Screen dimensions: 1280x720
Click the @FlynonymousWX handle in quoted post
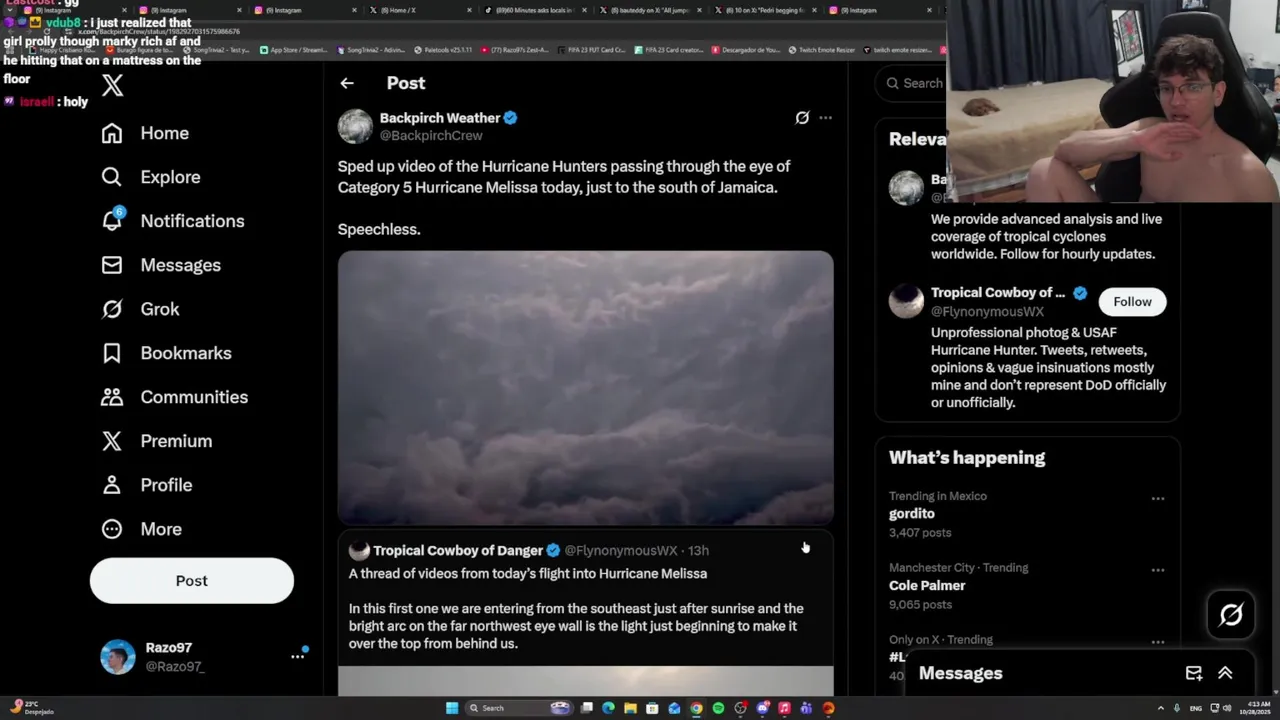click(621, 551)
